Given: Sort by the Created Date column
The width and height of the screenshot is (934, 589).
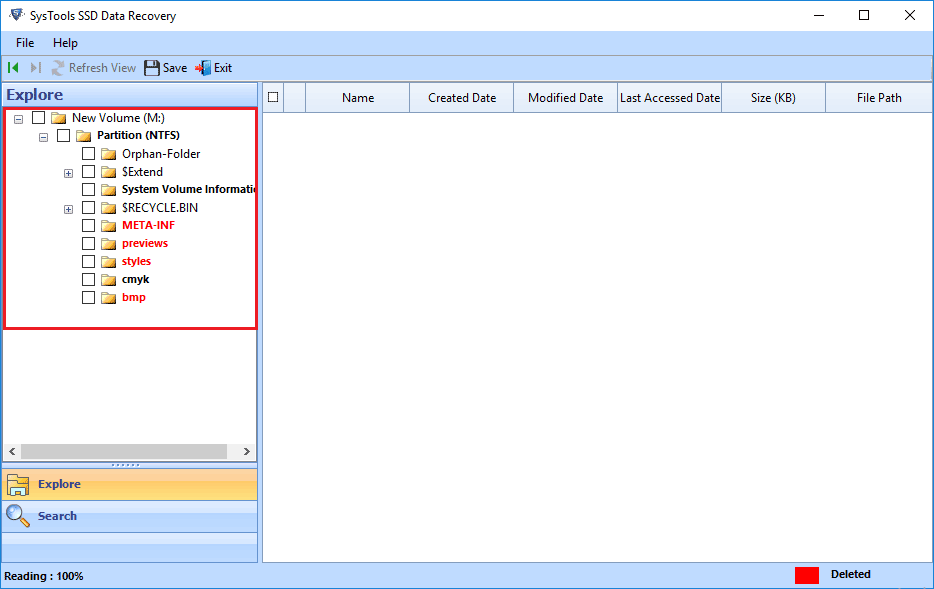Looking at the screenshot, I should pyautogui.click(x=462, y=98).
